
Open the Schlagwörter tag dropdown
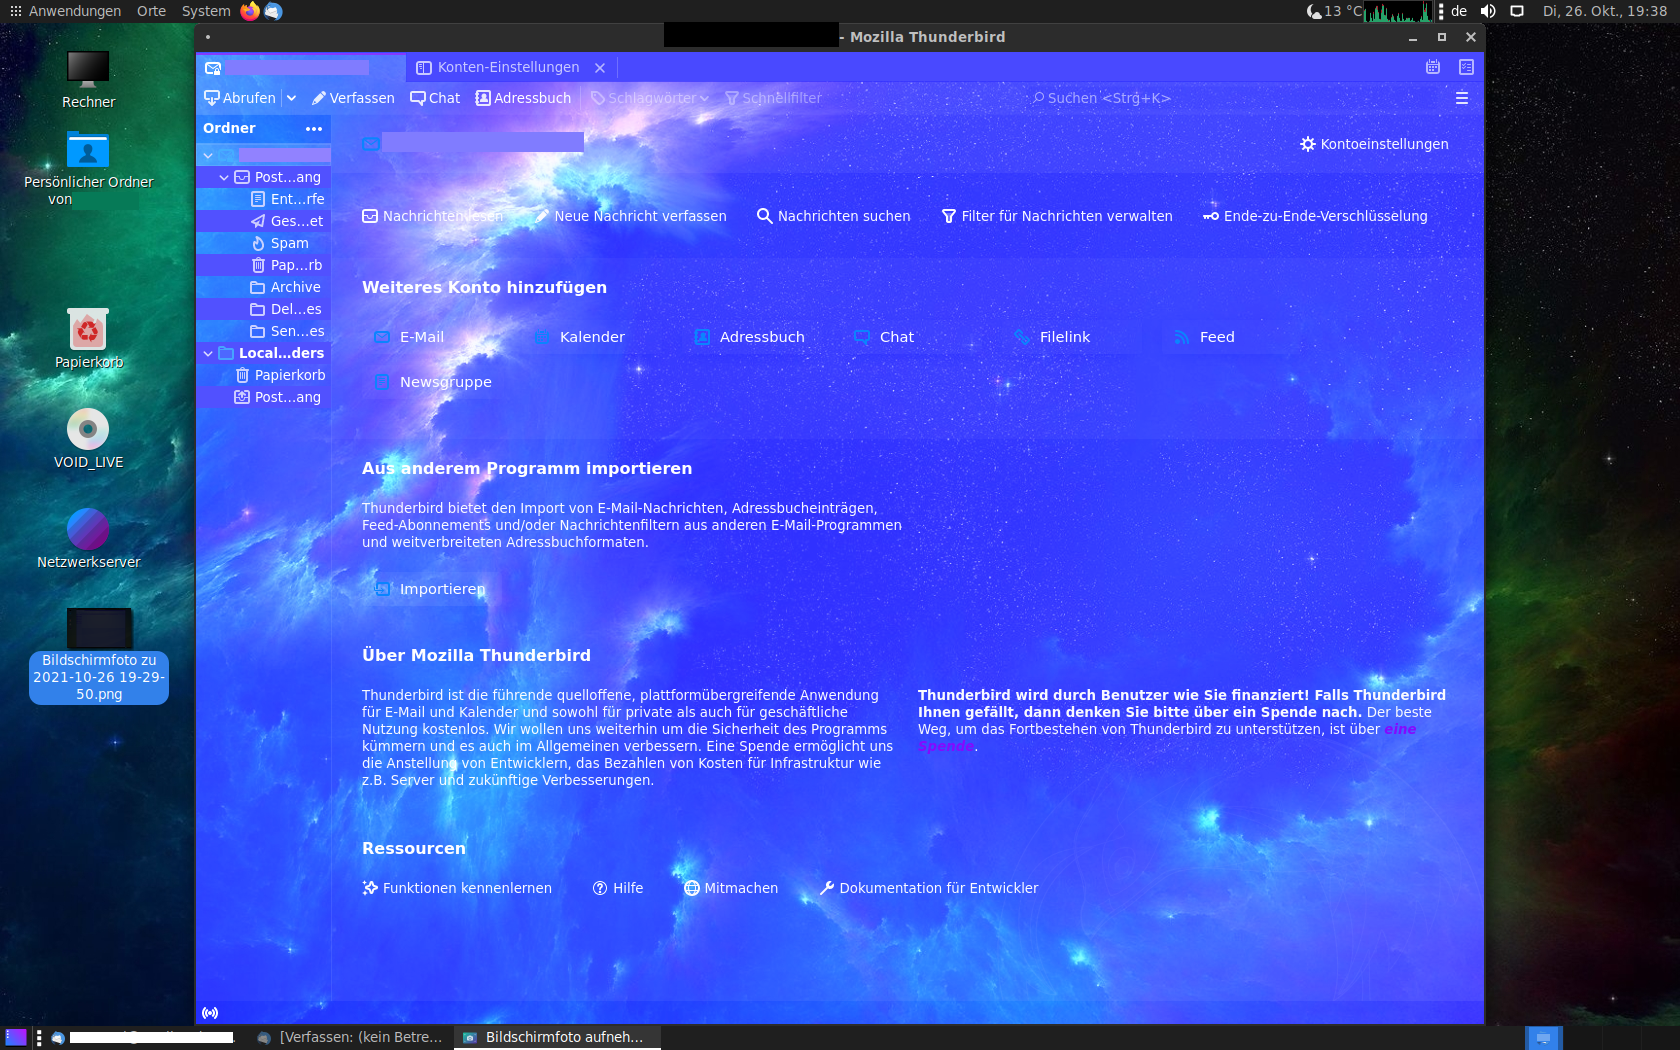(650, 98)
